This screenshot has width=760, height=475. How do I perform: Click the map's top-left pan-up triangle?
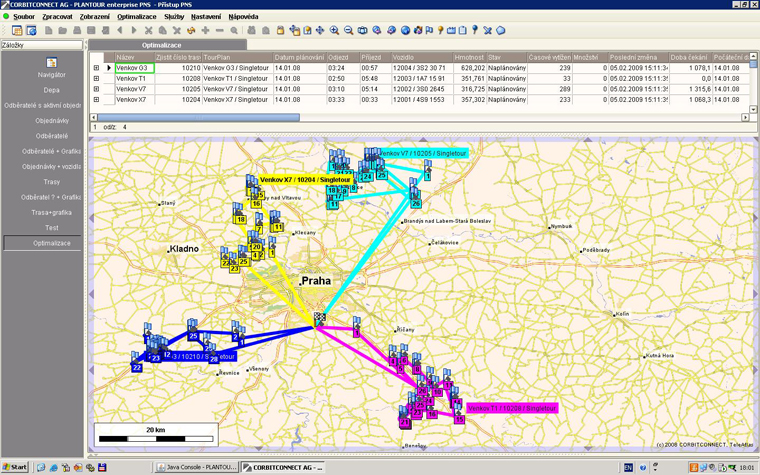pos(258,140)
